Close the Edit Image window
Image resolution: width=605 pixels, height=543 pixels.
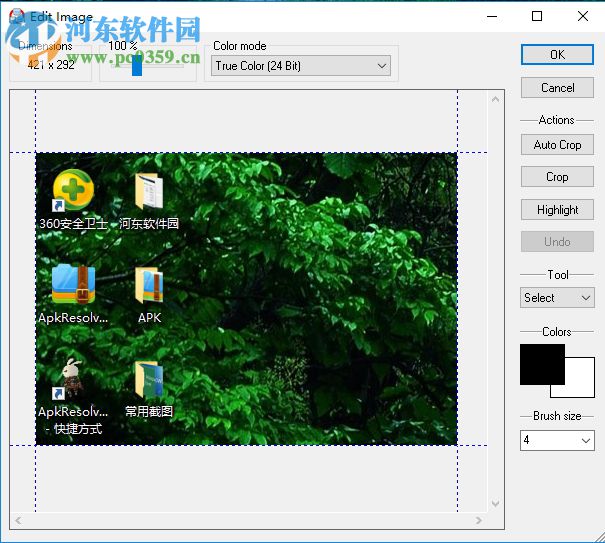coord(583,16)
